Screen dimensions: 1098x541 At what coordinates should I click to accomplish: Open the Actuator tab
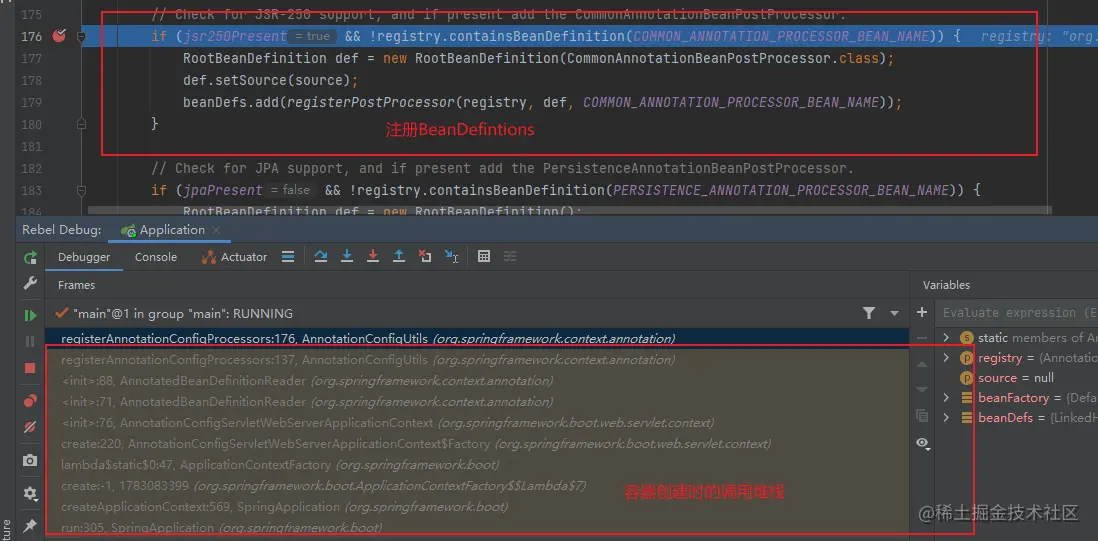[235, 257]
